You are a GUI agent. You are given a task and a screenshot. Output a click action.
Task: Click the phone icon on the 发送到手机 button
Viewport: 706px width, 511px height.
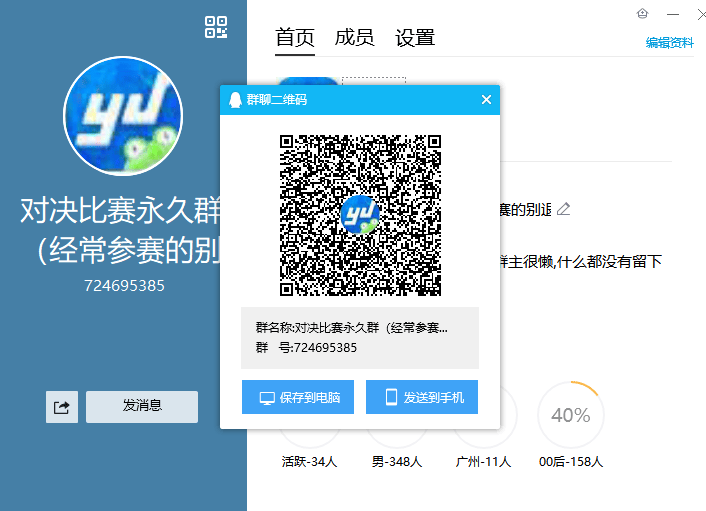pos(391,397)
